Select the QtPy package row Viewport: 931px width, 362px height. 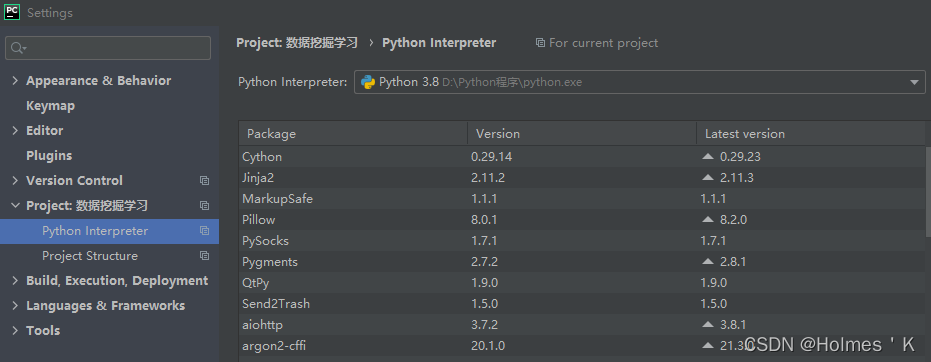click(582, 282)
